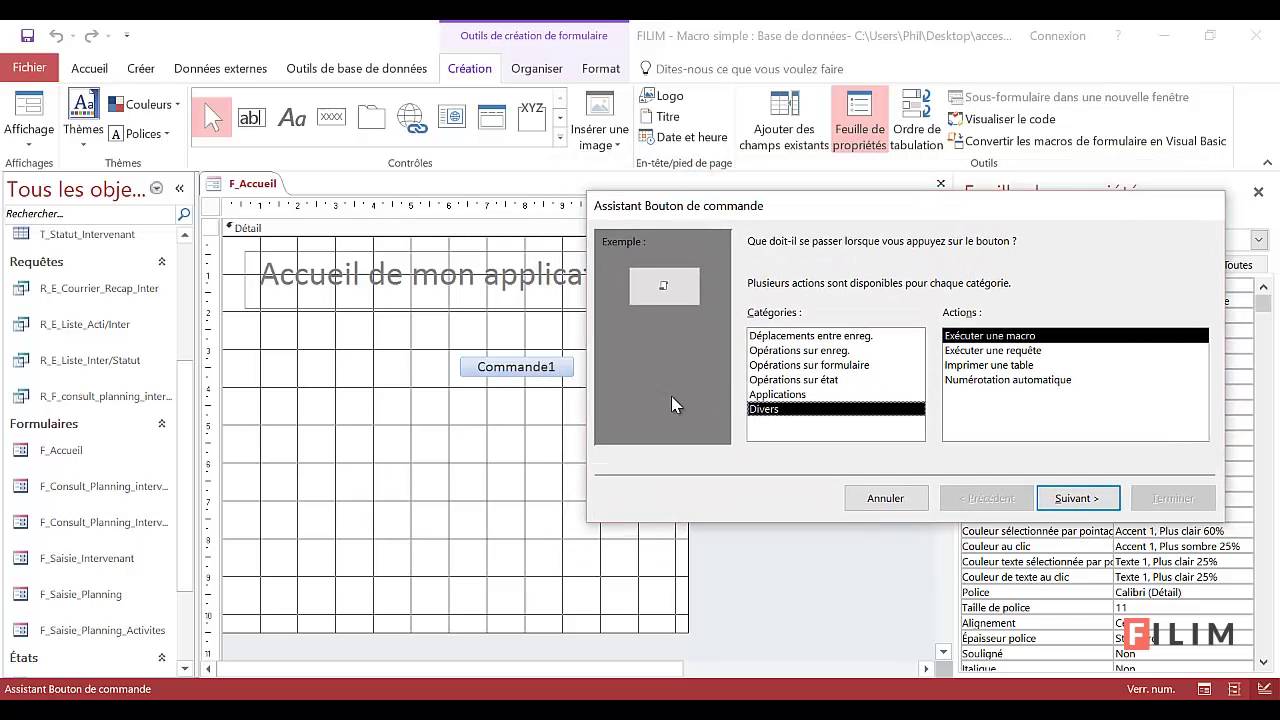Screen dimensions: 1280x720
Task: Select Applications category
Action: coord(836,394)
